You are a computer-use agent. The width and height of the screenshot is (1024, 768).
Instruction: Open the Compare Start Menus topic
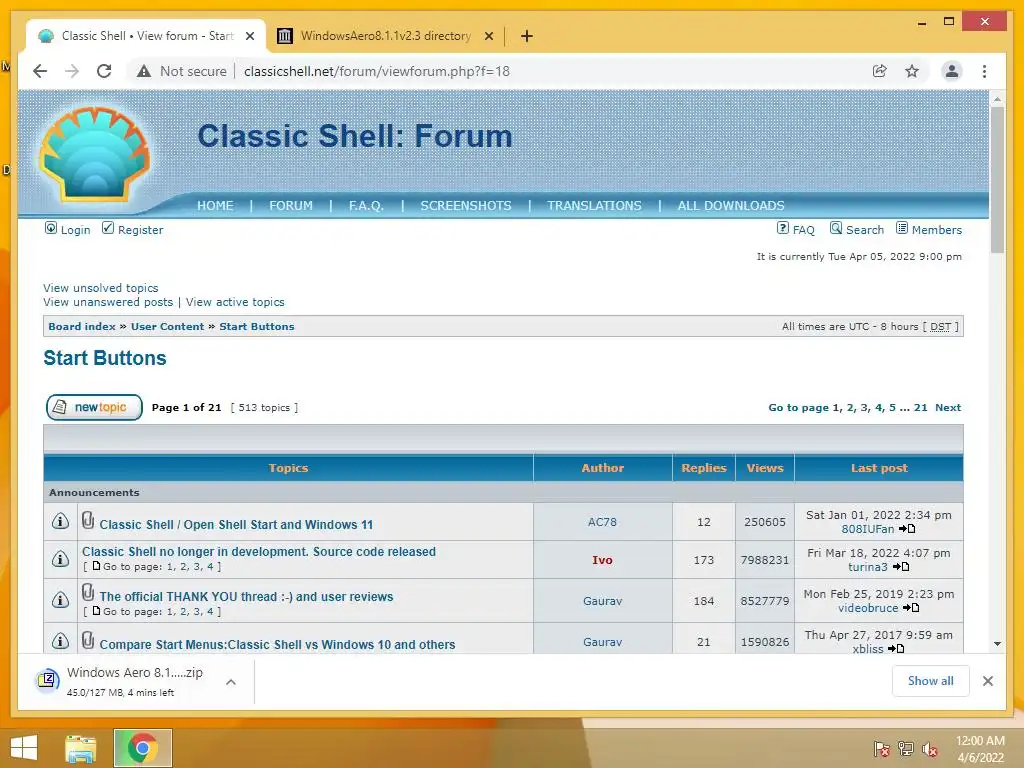point(277,645)
